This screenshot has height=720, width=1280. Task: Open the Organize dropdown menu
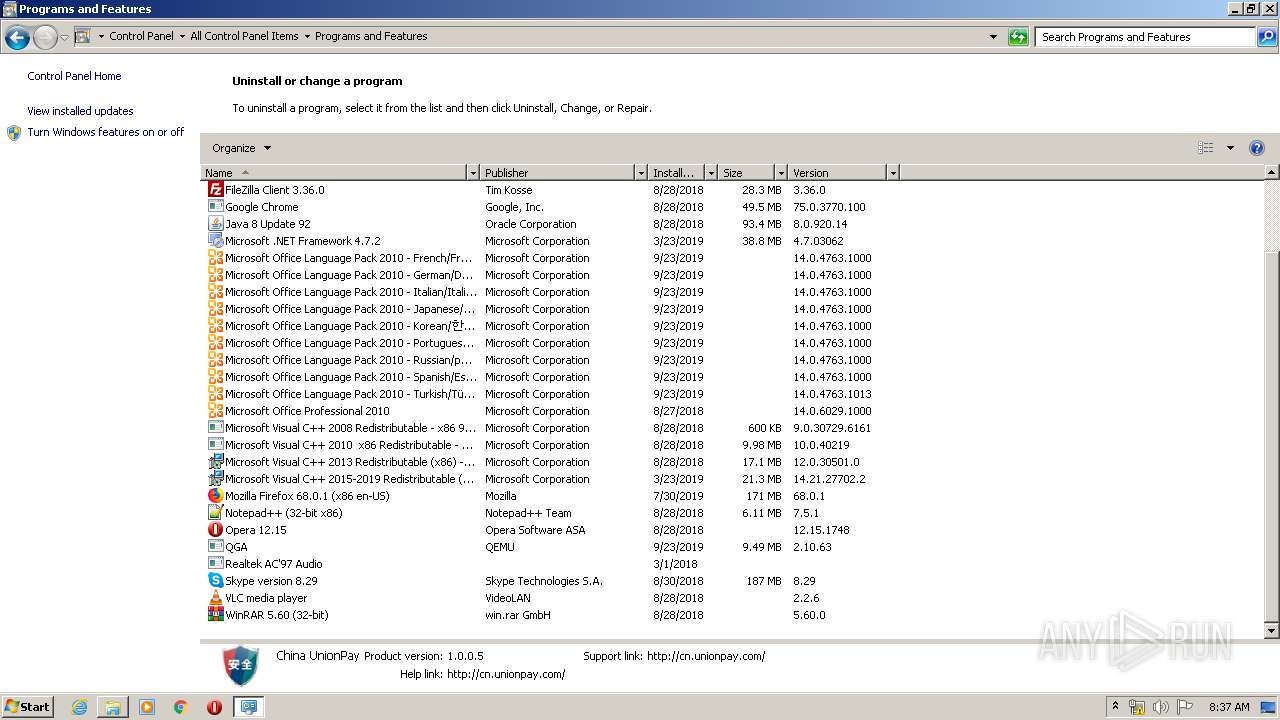point(241,148)
